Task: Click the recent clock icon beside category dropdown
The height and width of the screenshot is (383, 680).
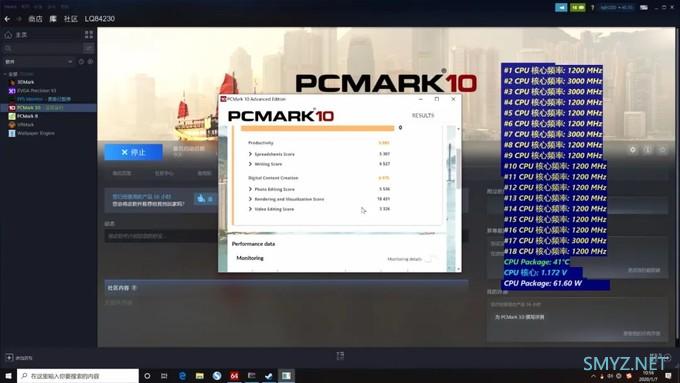Action: (x=81, y=62)
